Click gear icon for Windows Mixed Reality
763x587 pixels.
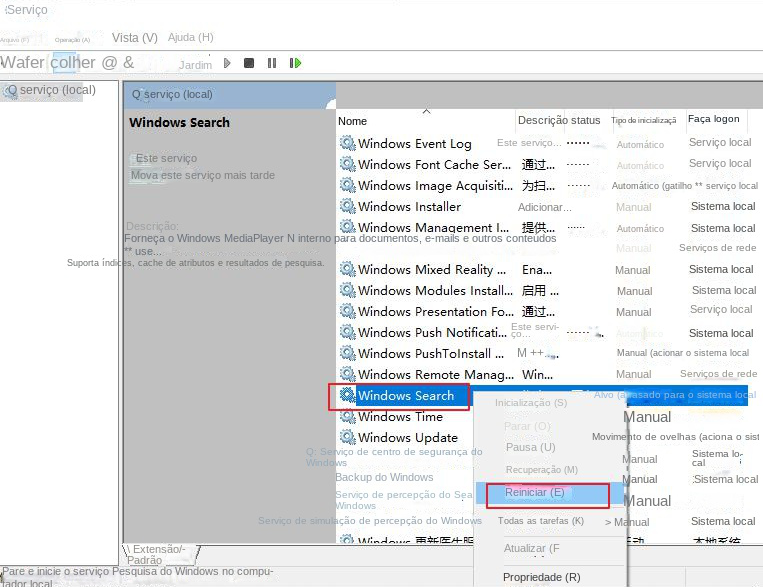click(347, 269)
